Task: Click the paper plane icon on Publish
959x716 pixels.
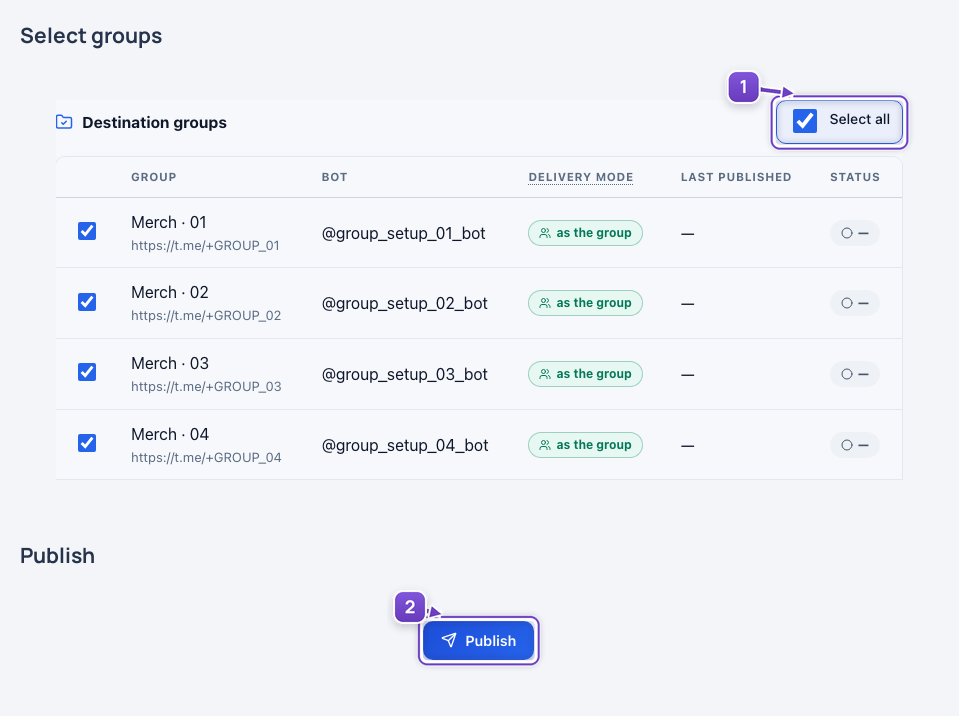Action: (449, 640)
